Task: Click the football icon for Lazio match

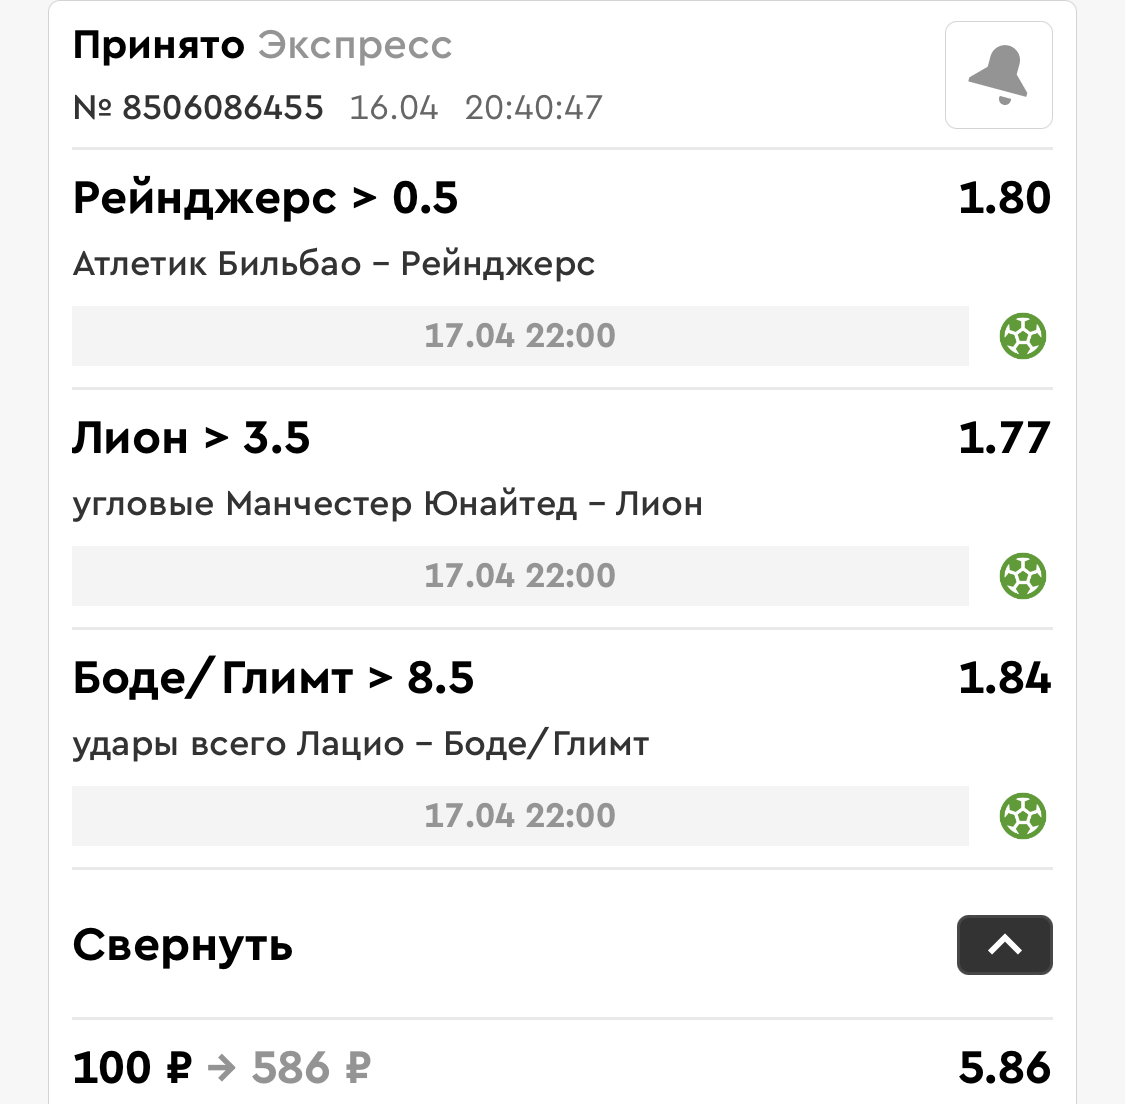Action: click(x=1022, y=816)
